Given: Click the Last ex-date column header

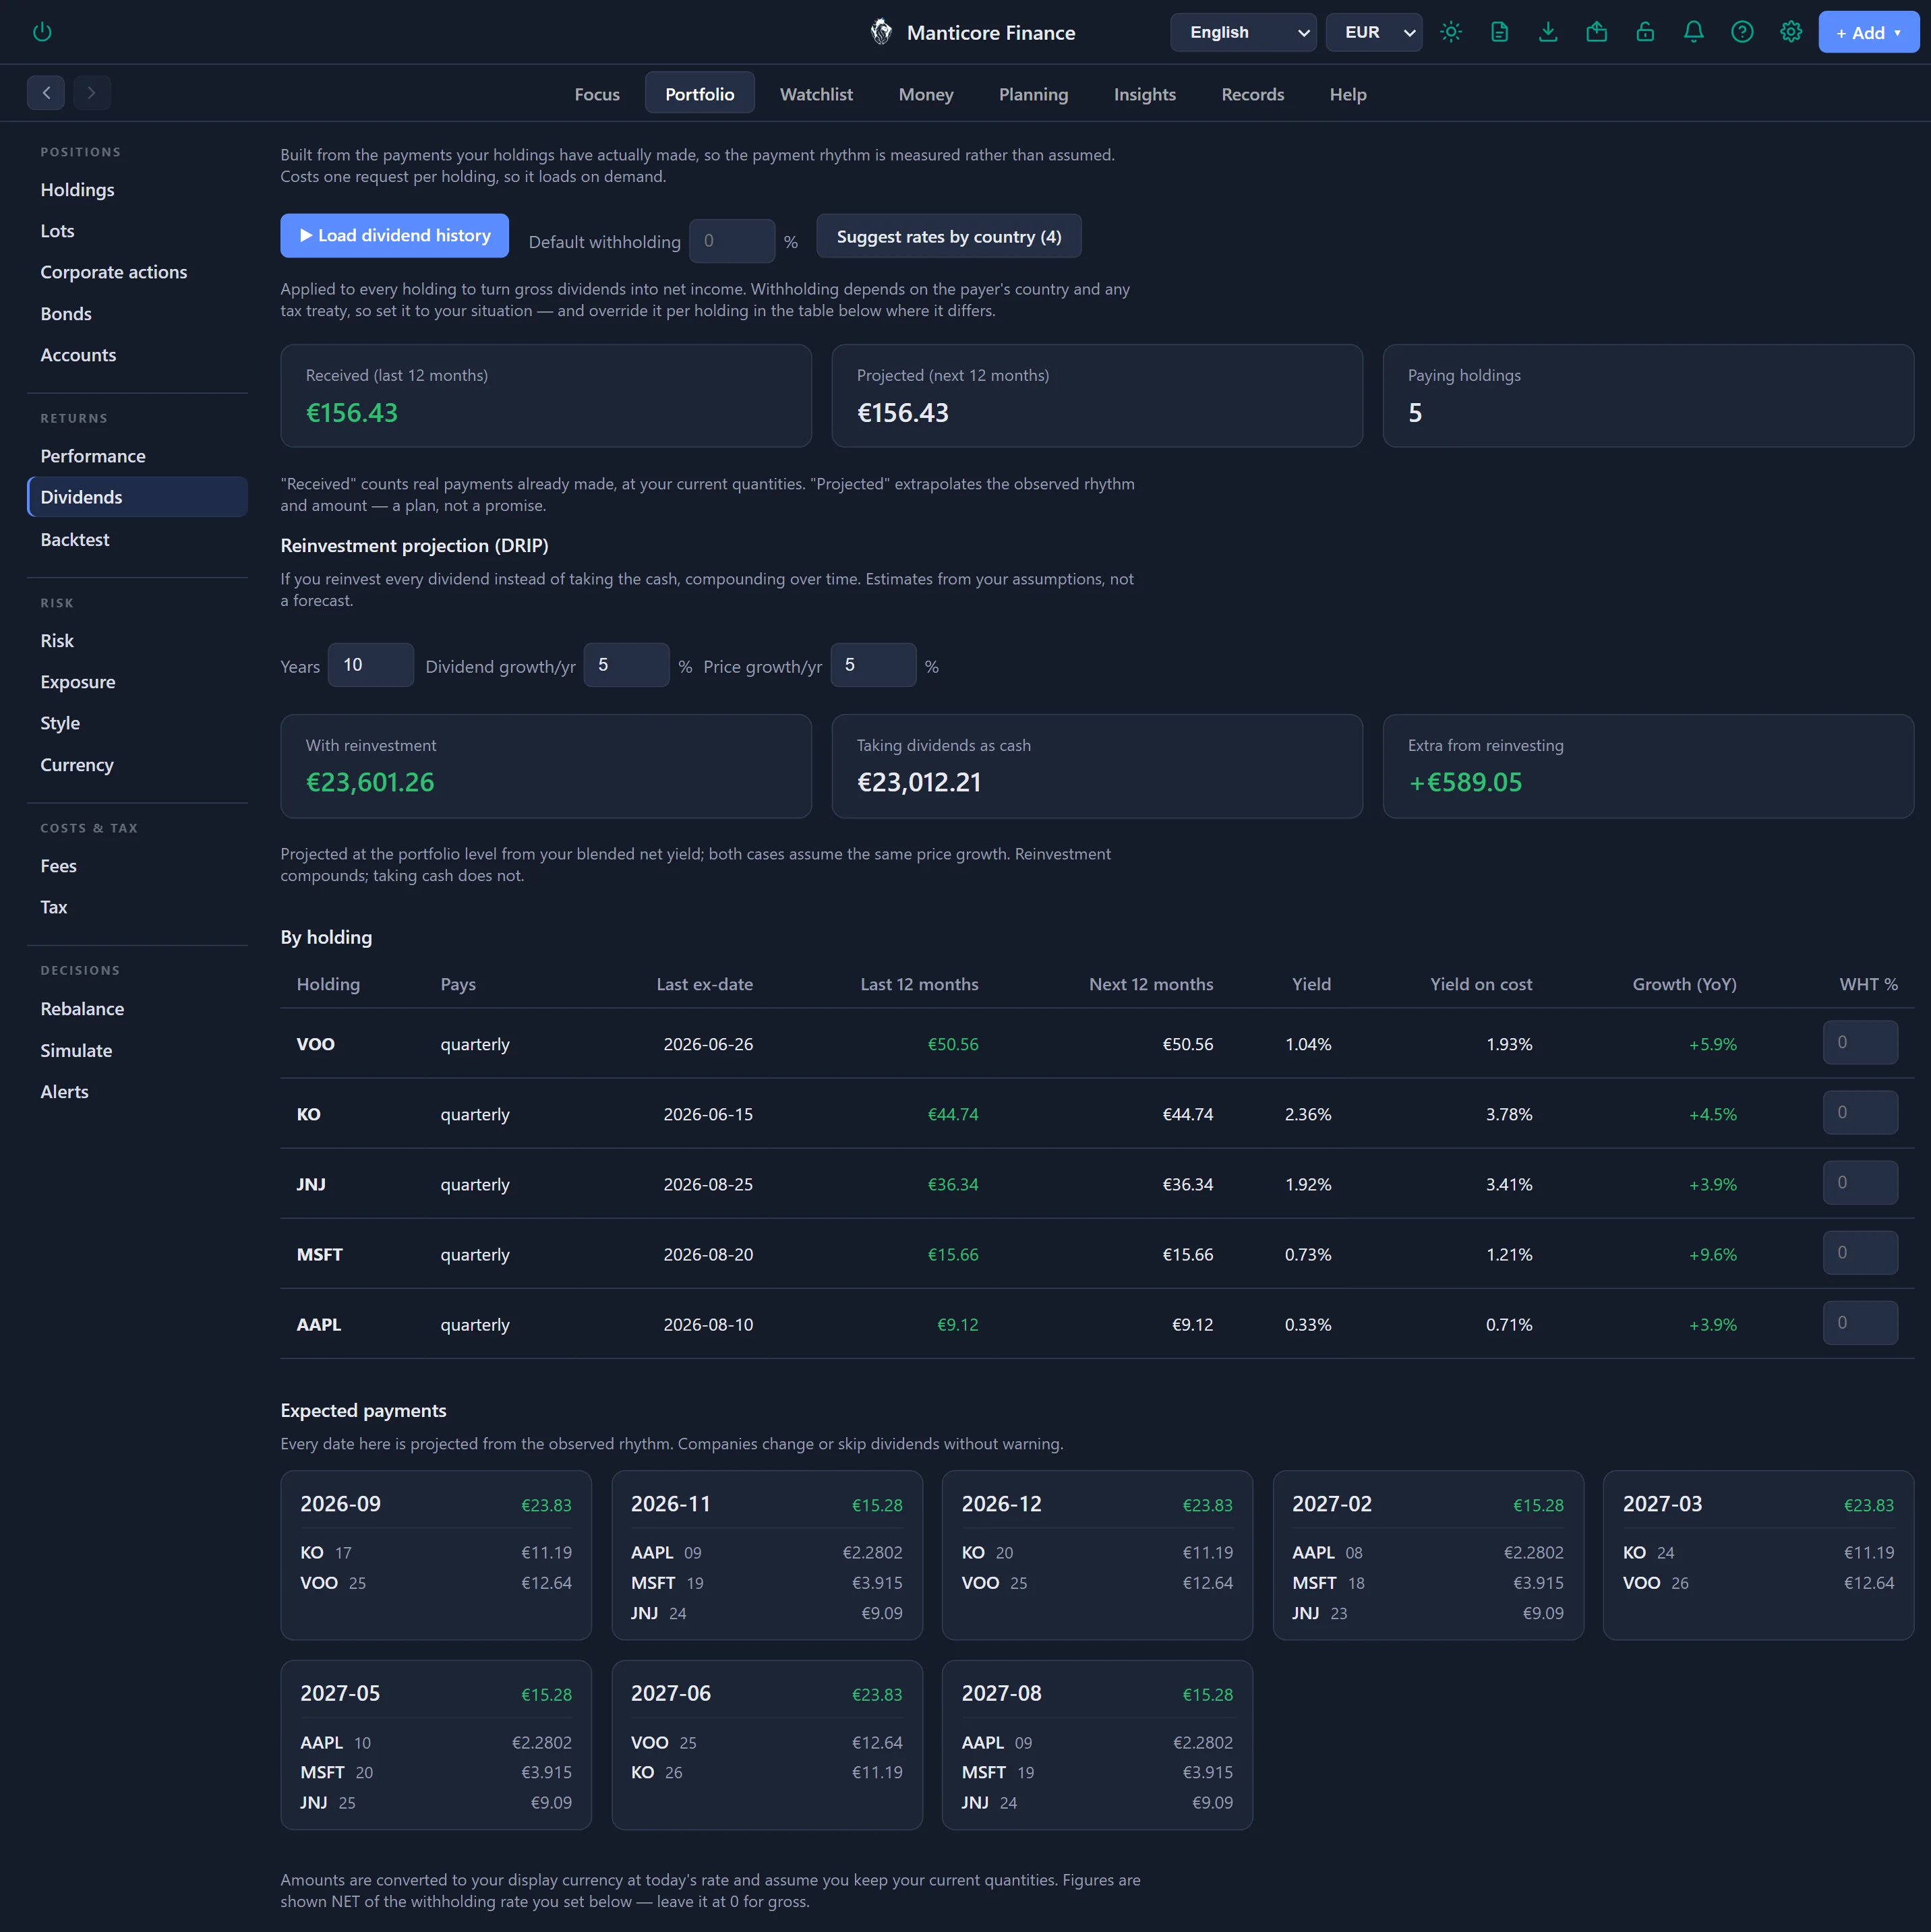Looking at the screenshot, I should tap(704, 984).
